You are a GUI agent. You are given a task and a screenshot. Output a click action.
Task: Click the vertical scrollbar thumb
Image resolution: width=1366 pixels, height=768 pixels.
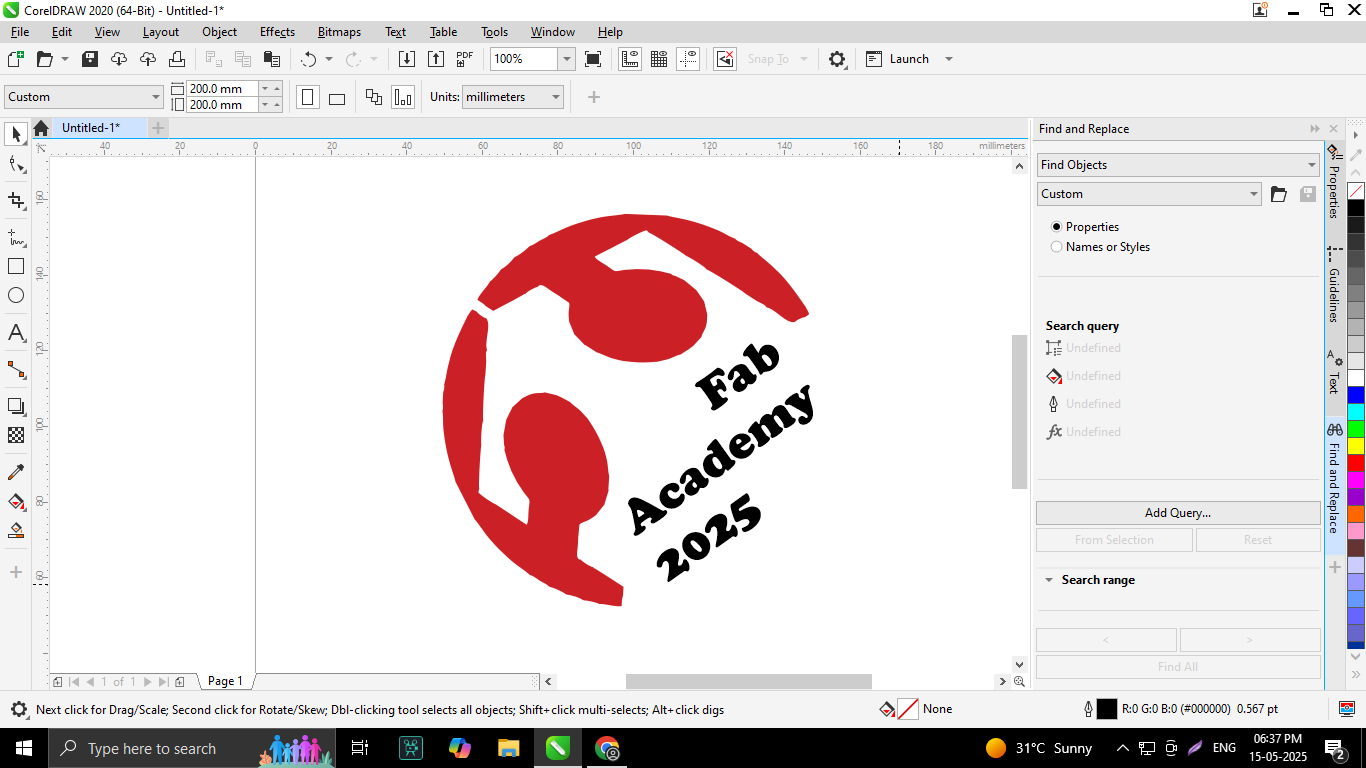[x=1019, y=412]
